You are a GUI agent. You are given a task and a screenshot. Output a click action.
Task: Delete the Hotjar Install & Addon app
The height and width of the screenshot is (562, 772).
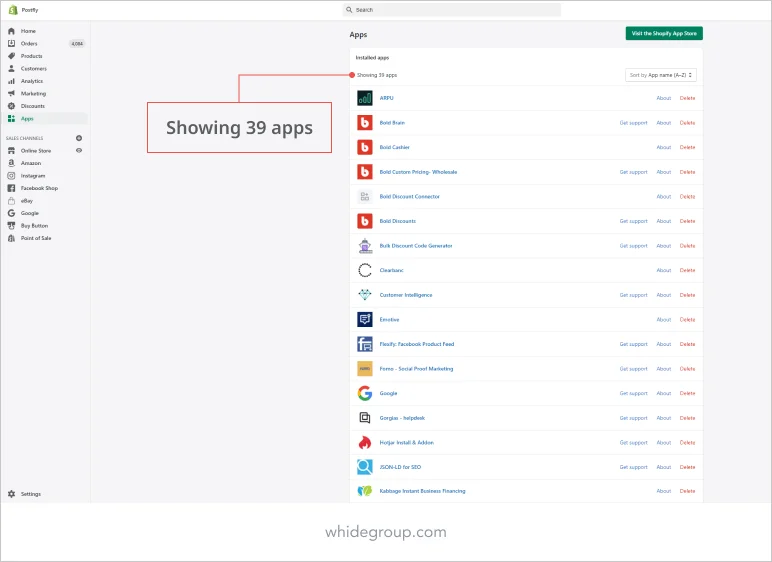[687, 443]
